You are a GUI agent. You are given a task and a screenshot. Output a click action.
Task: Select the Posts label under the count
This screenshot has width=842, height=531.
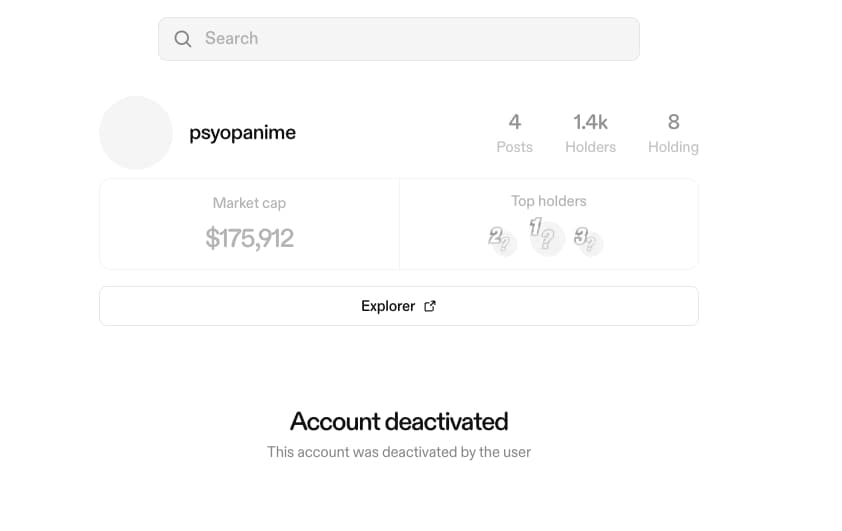514,147
